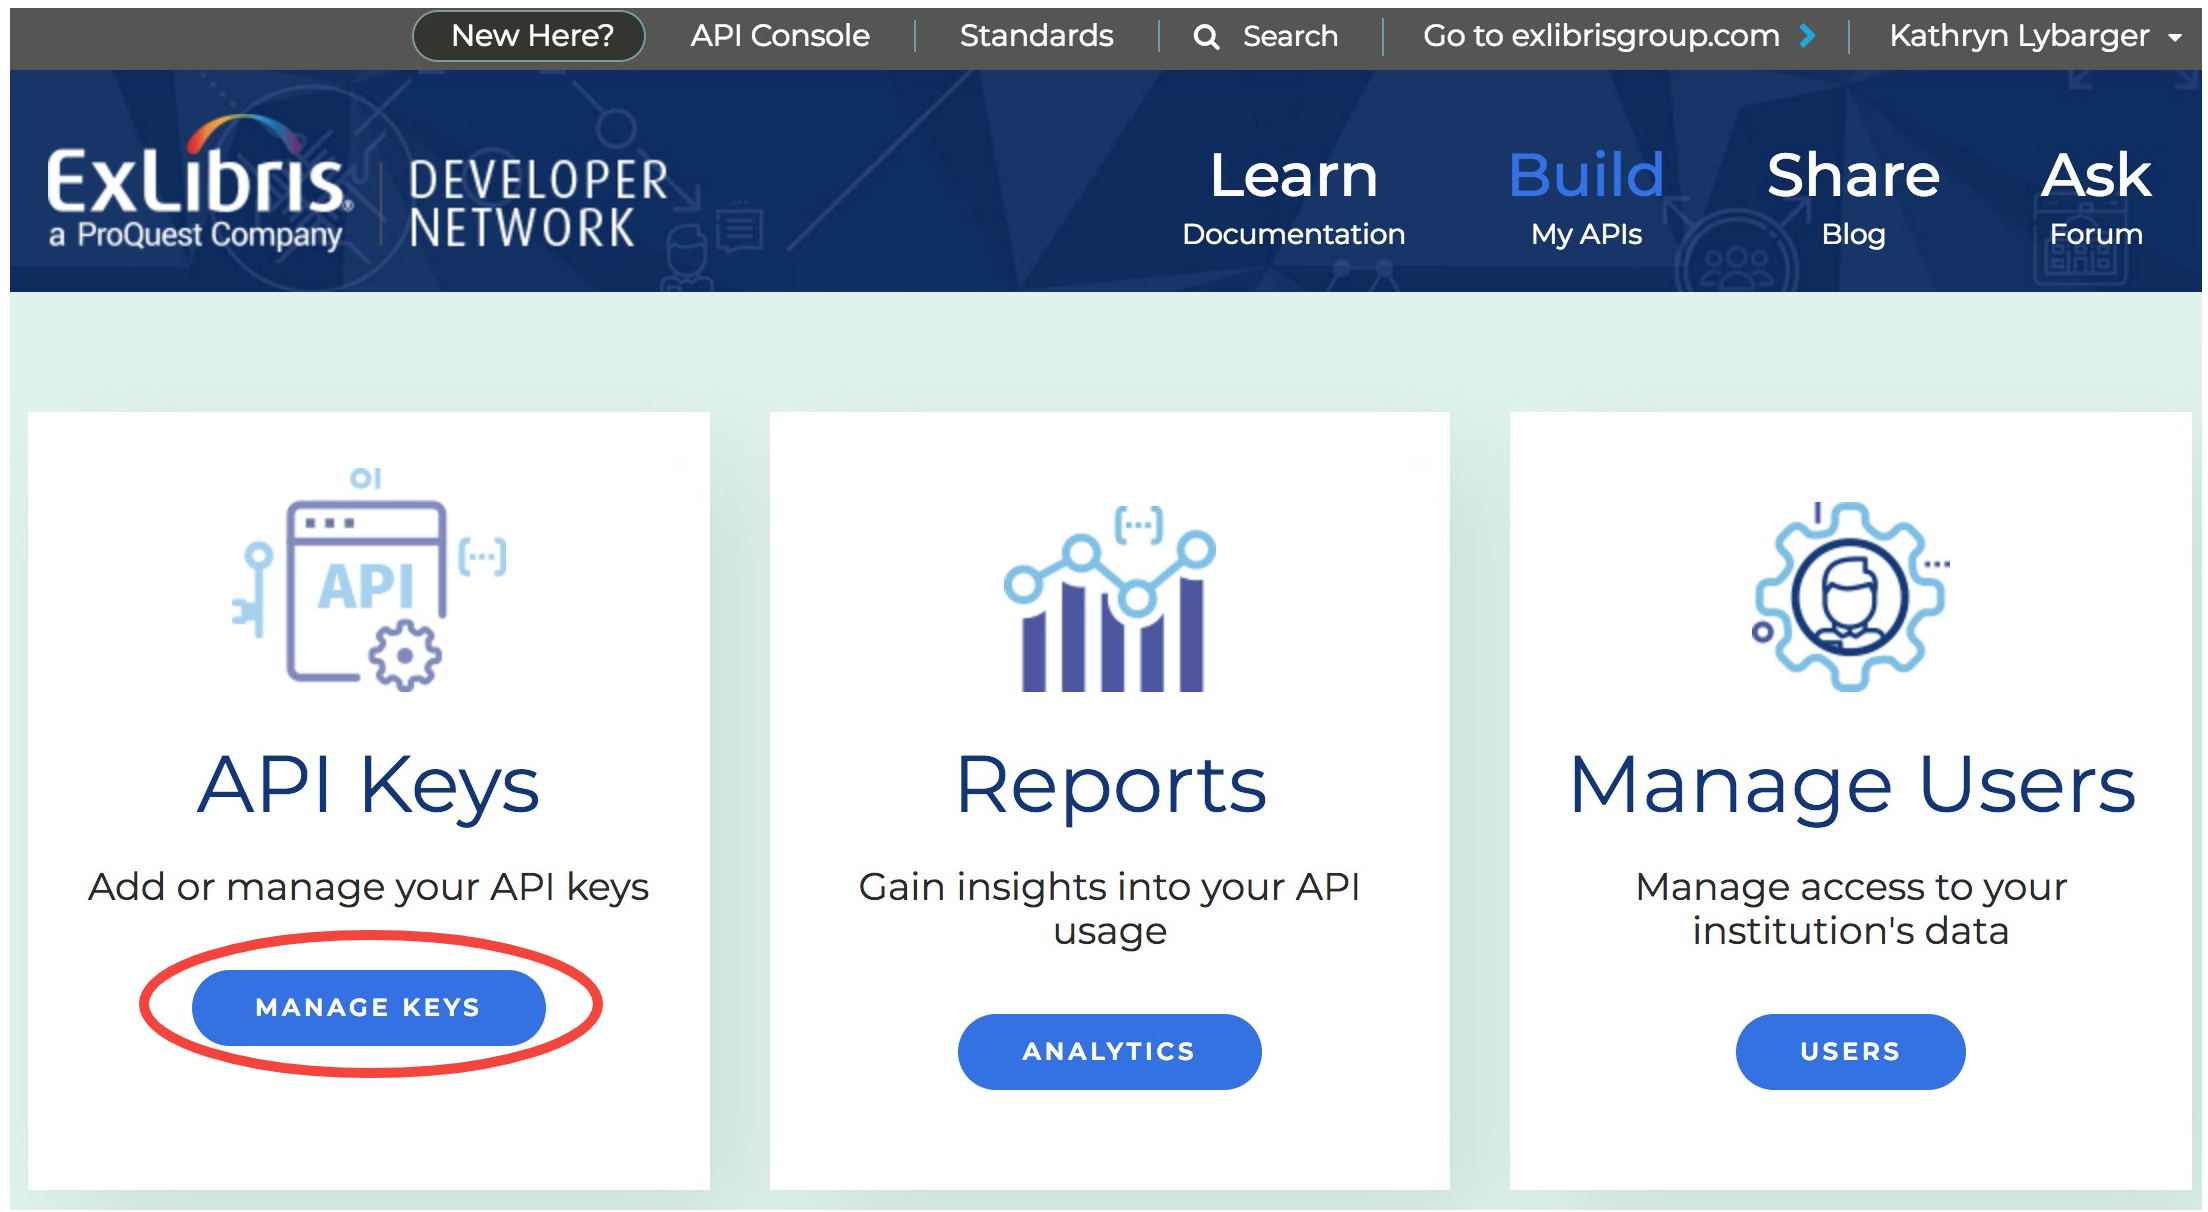Open the Kathryn Lybarger account dropdown
This screenshot has width=2208, height=1212.
pyautogui.click(x=2020, y=36)
